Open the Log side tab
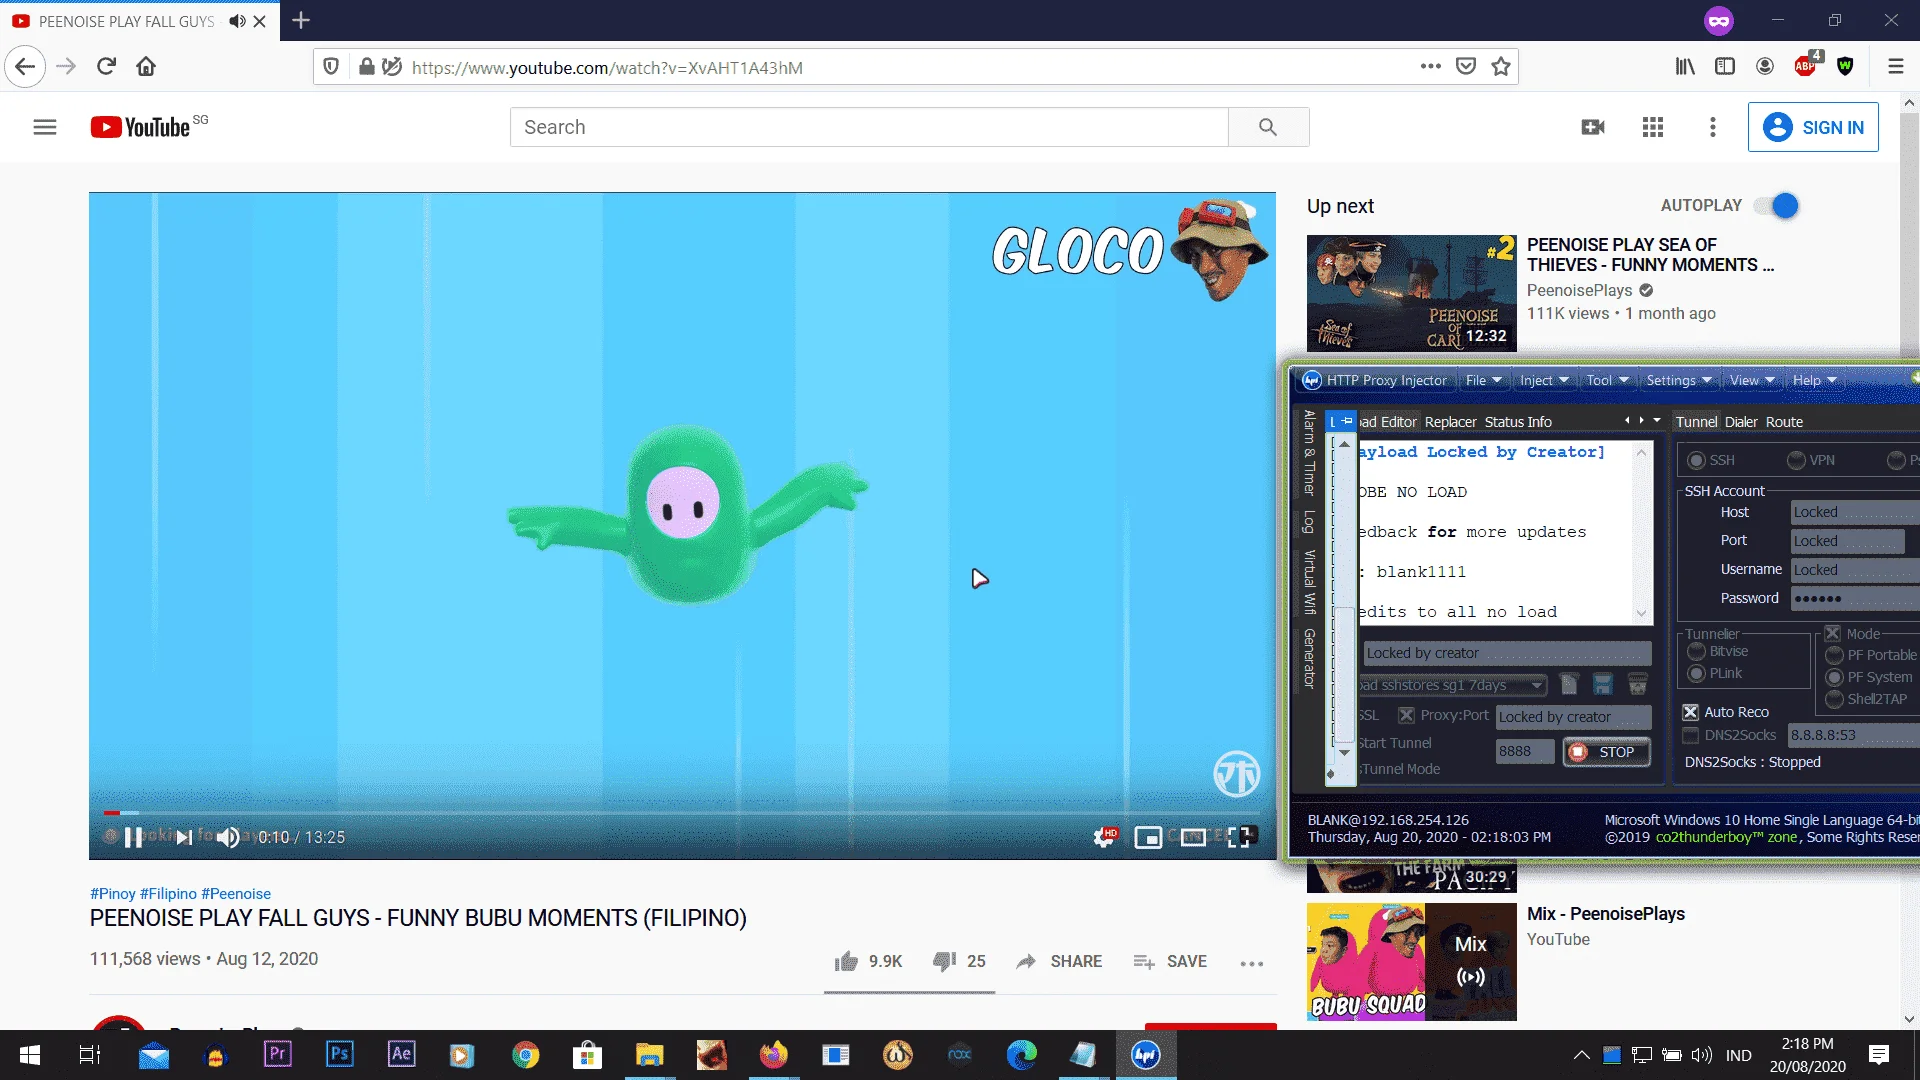This screenshot has height=1080, width=1920. [1309, 522]
